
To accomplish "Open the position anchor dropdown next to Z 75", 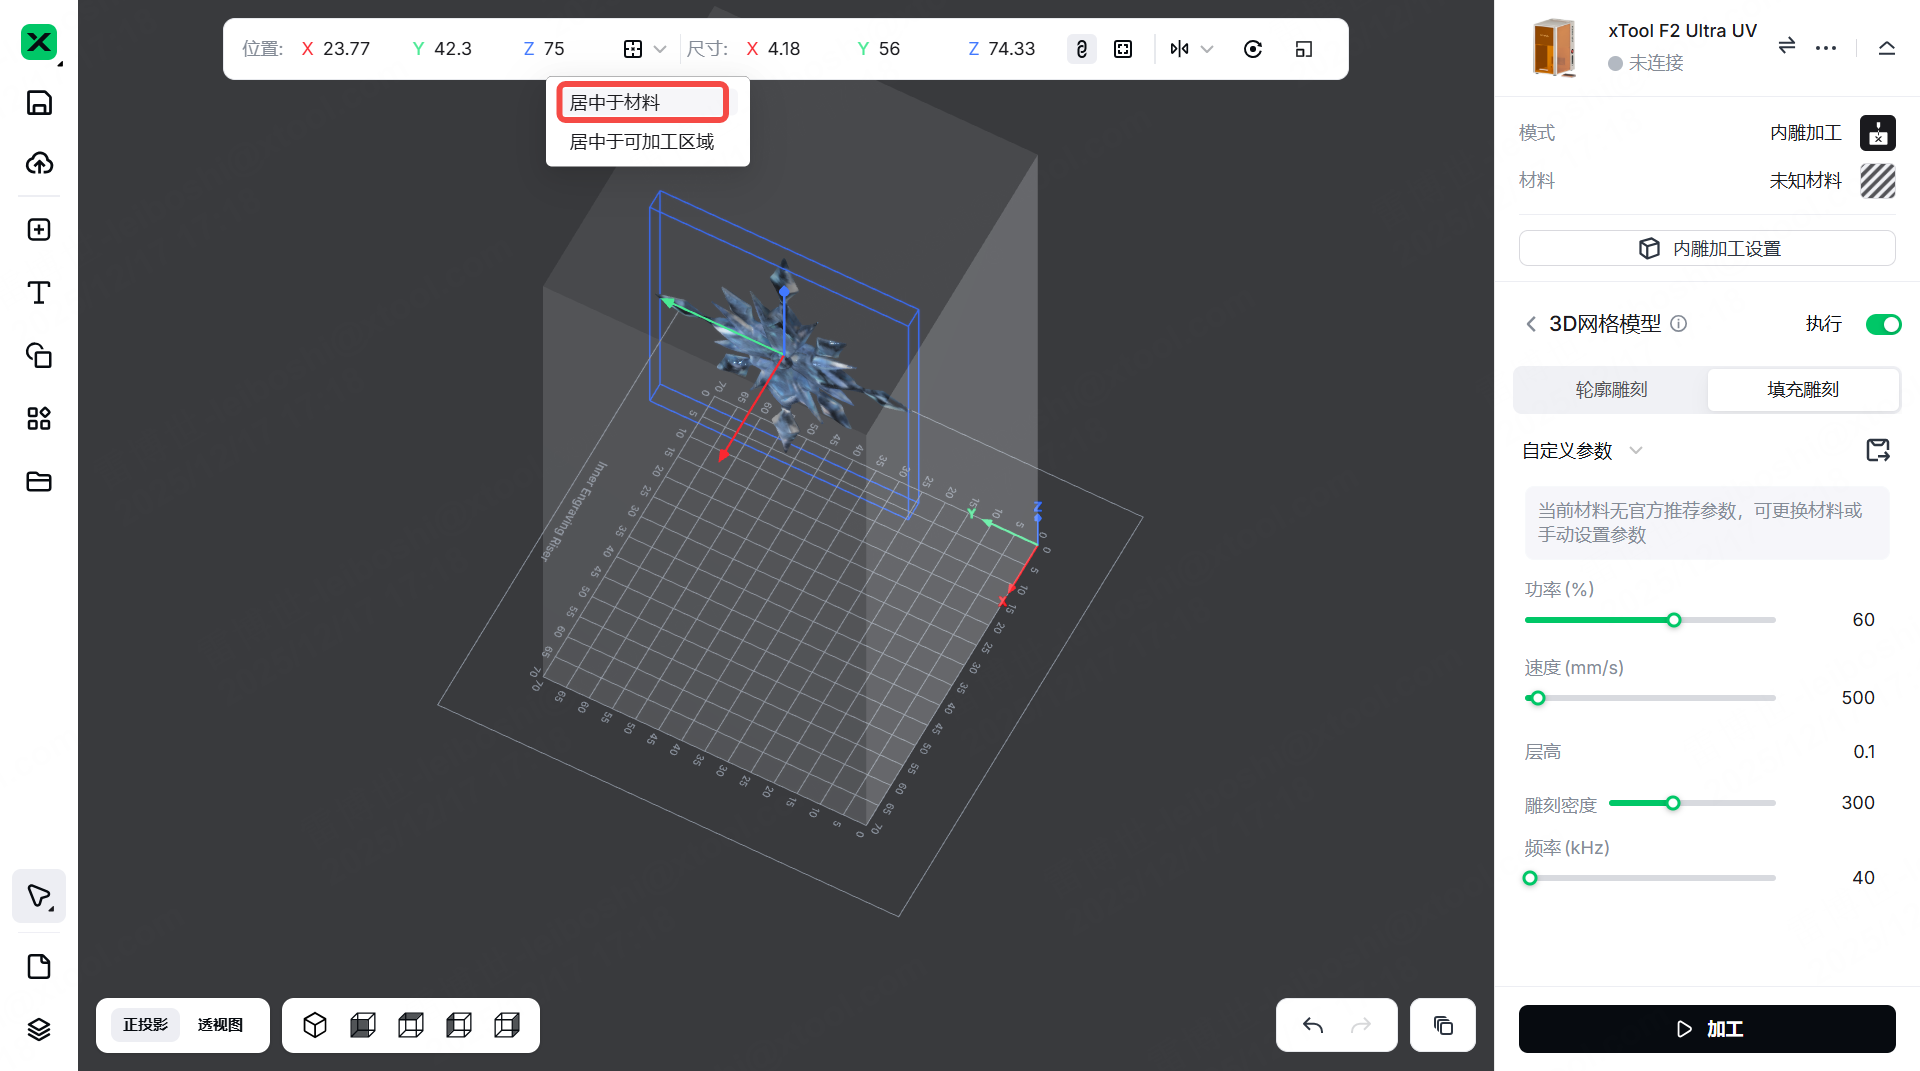I will coord(643,48).
